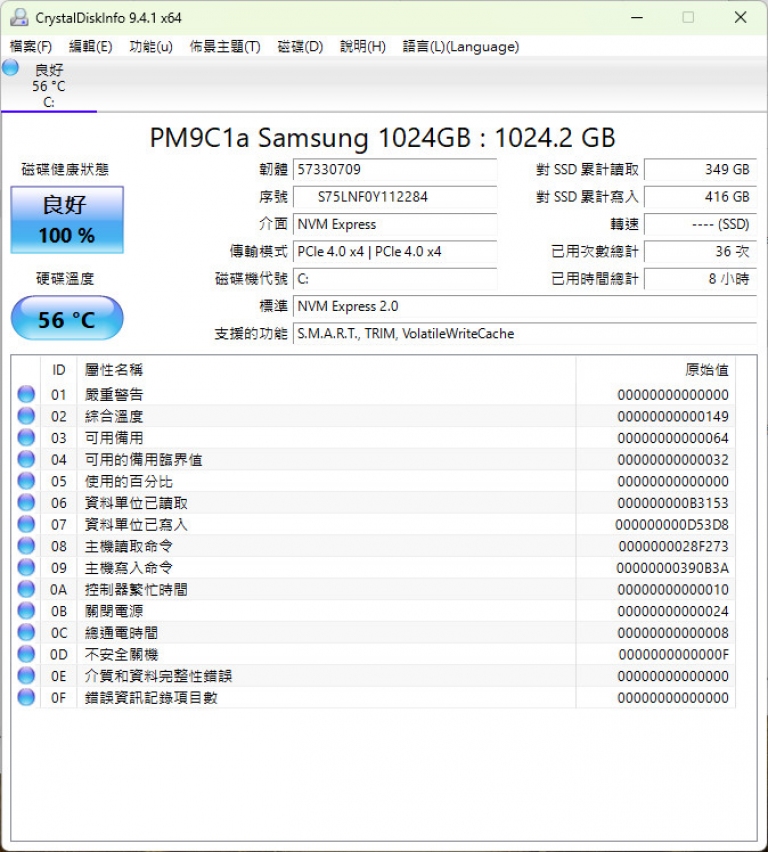
Task: Click the 56 °C temperature button
Action: click(67, 318)
